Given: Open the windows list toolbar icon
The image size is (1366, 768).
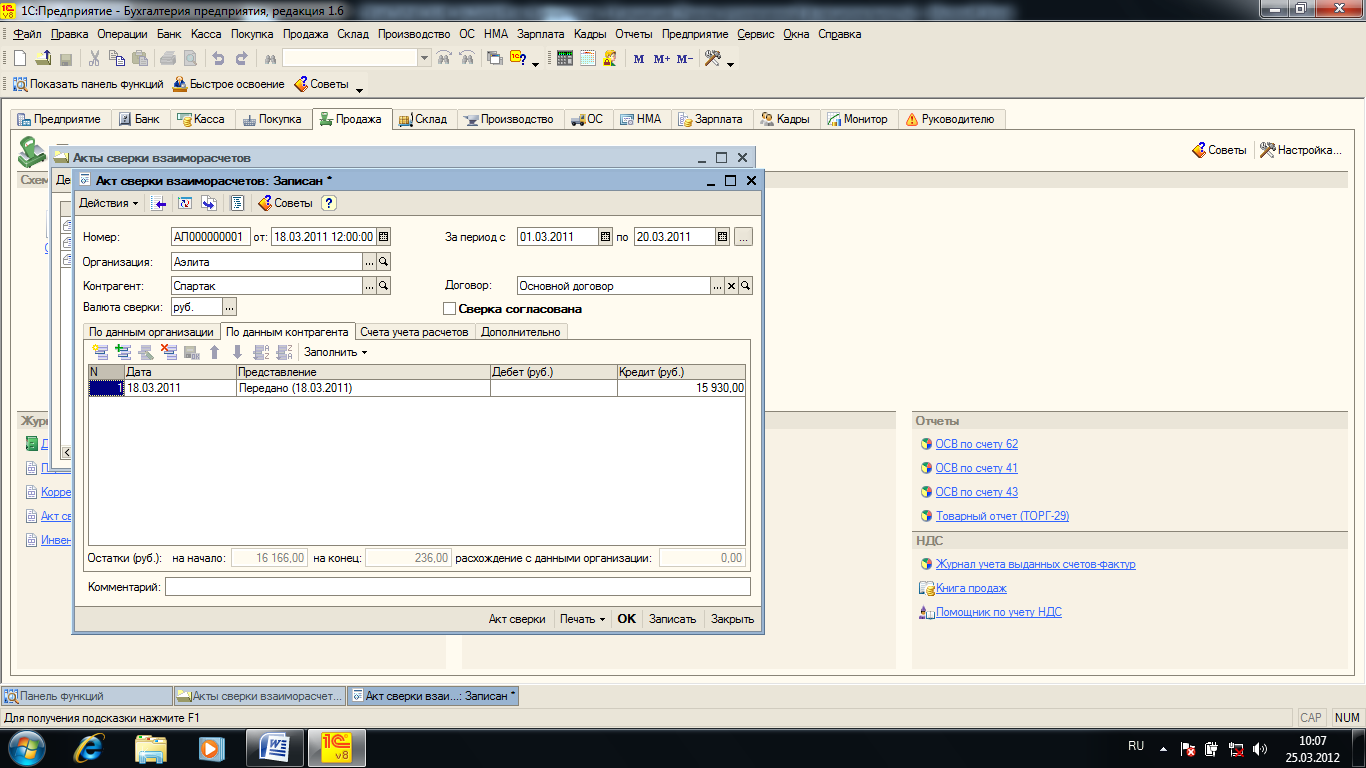Looking at the screenshot, I should point(495,59).
